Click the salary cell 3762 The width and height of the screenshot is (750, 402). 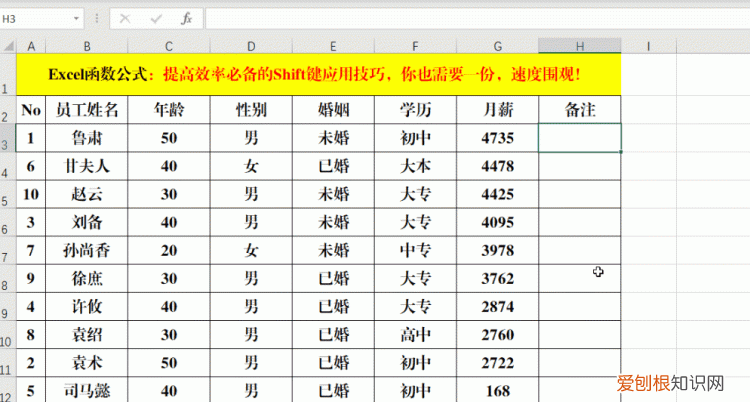pyautogui.click(x=497, y=279)
